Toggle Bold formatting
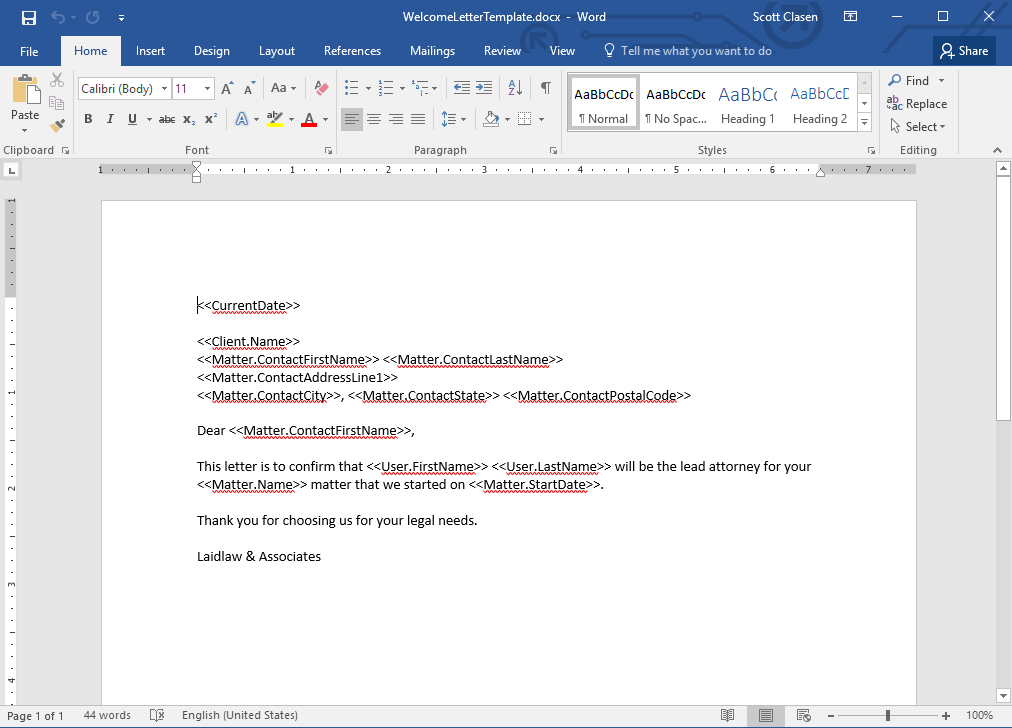This screenshot has width=1012, height=728. (x=88, y=119)
